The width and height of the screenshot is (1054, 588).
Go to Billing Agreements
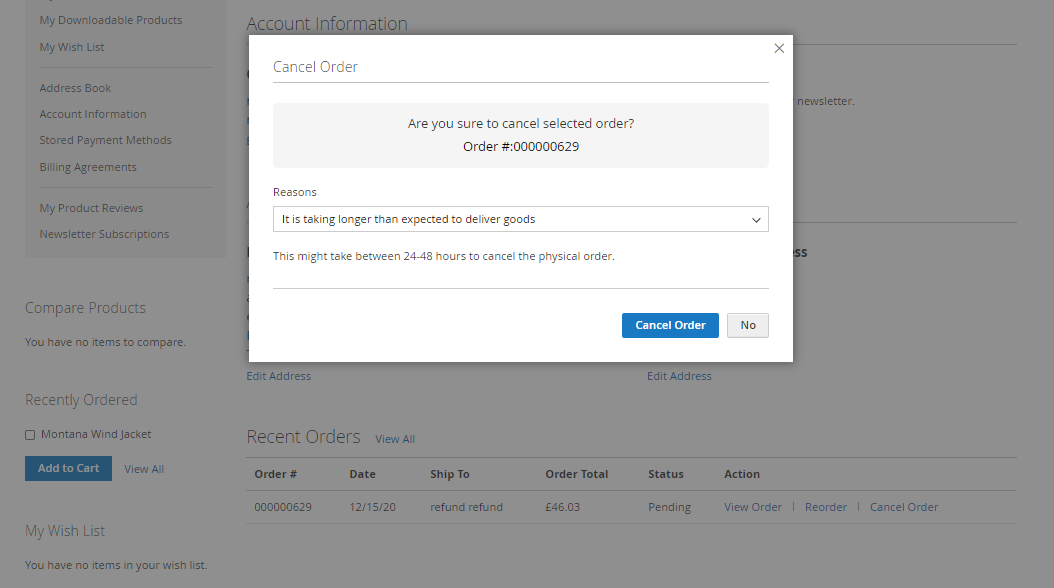(88, 167)
